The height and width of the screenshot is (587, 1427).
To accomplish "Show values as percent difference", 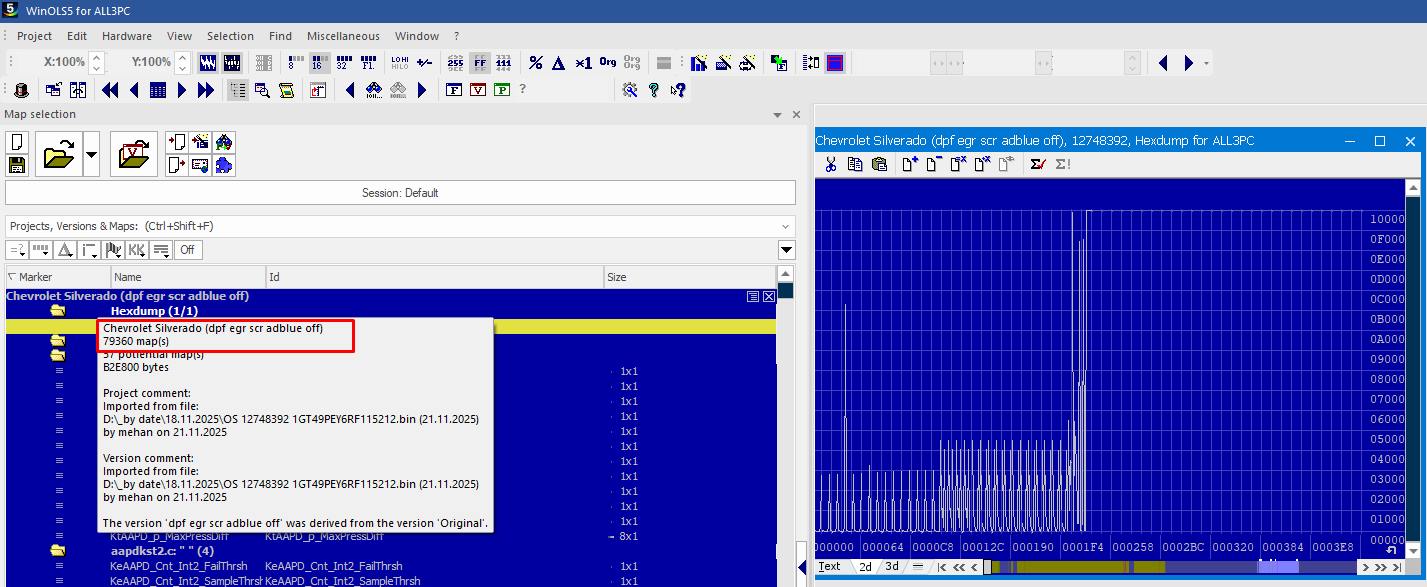I will click(535, 63).
